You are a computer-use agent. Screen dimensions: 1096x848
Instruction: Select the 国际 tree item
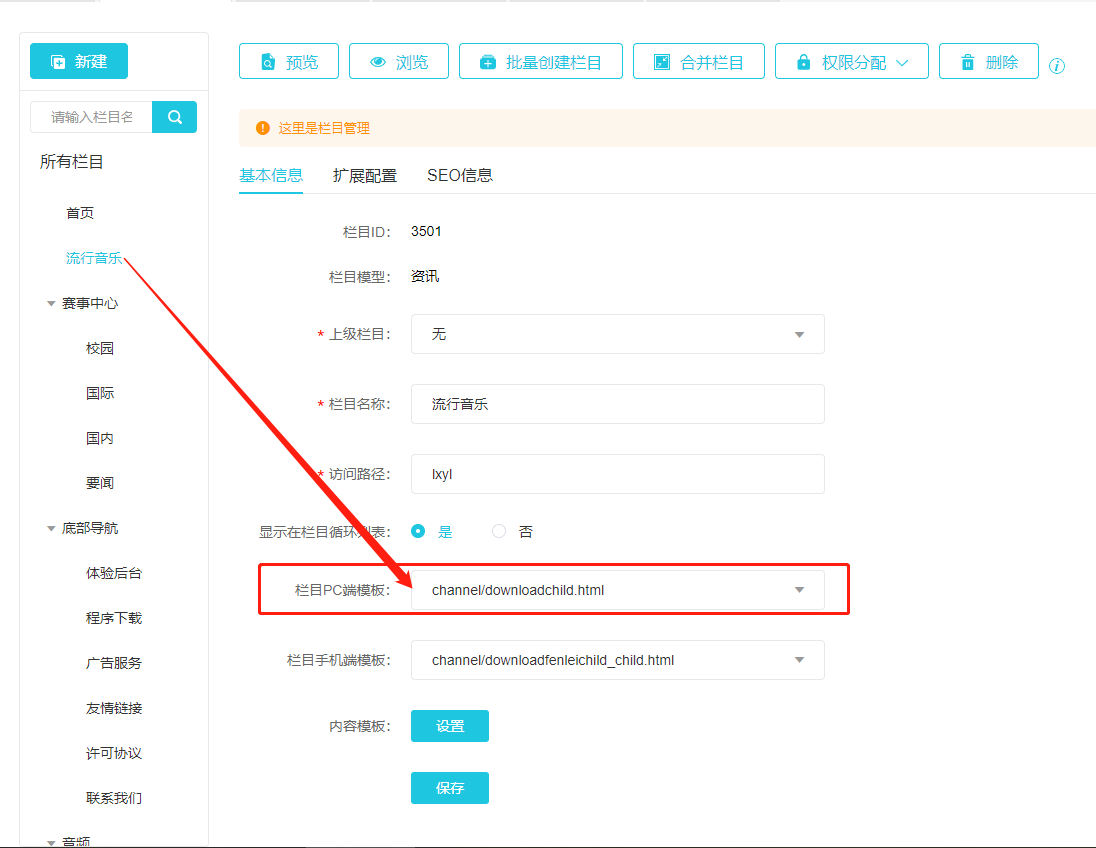click(x=99, y=393)
